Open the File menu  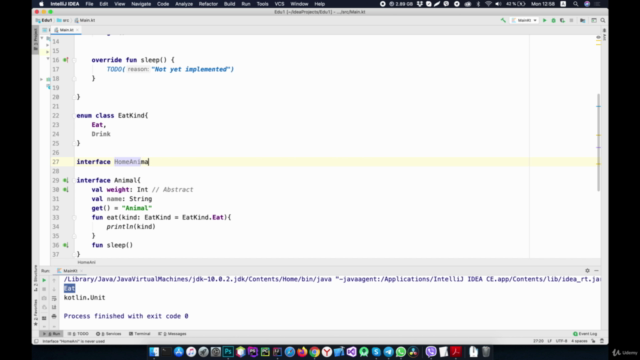89,4
